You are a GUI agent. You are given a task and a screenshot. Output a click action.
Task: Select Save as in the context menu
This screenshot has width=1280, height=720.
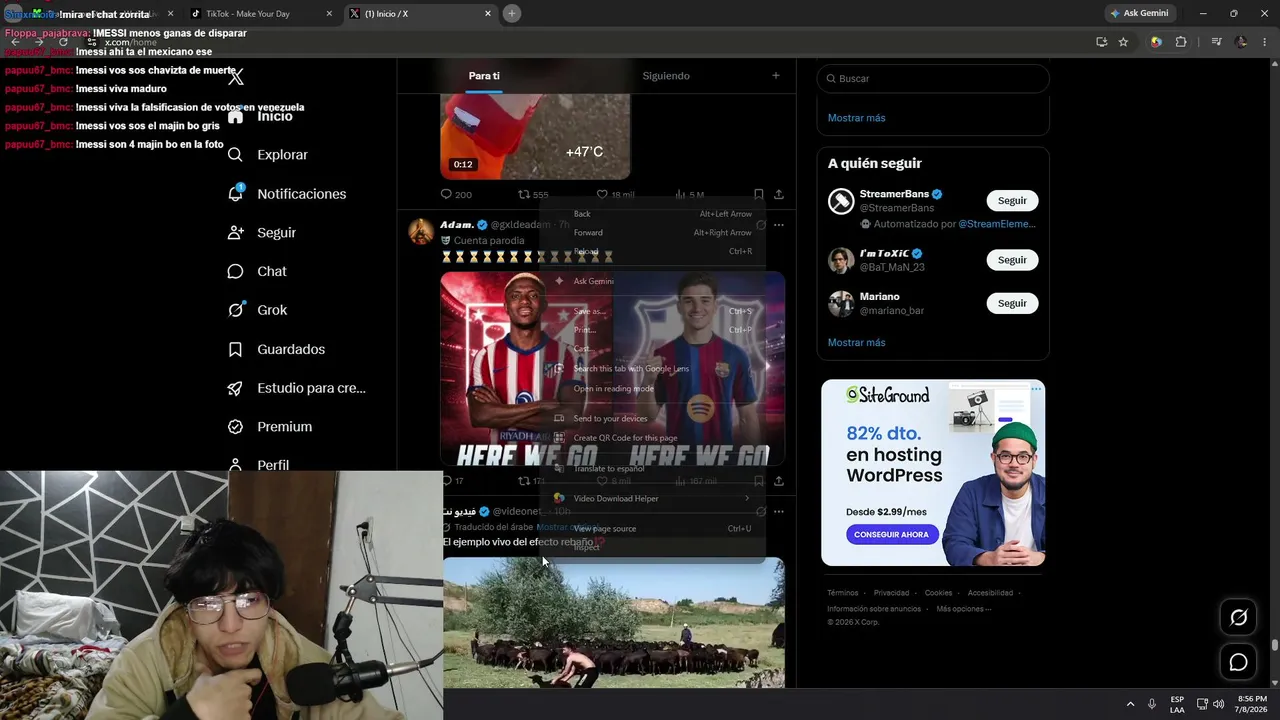[652, 311]
